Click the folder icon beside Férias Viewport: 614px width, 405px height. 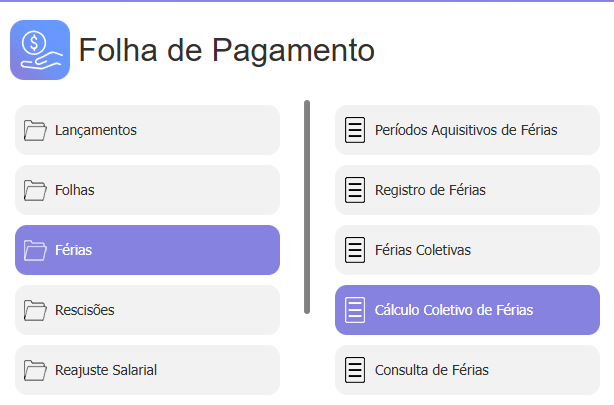coord(36,250)
